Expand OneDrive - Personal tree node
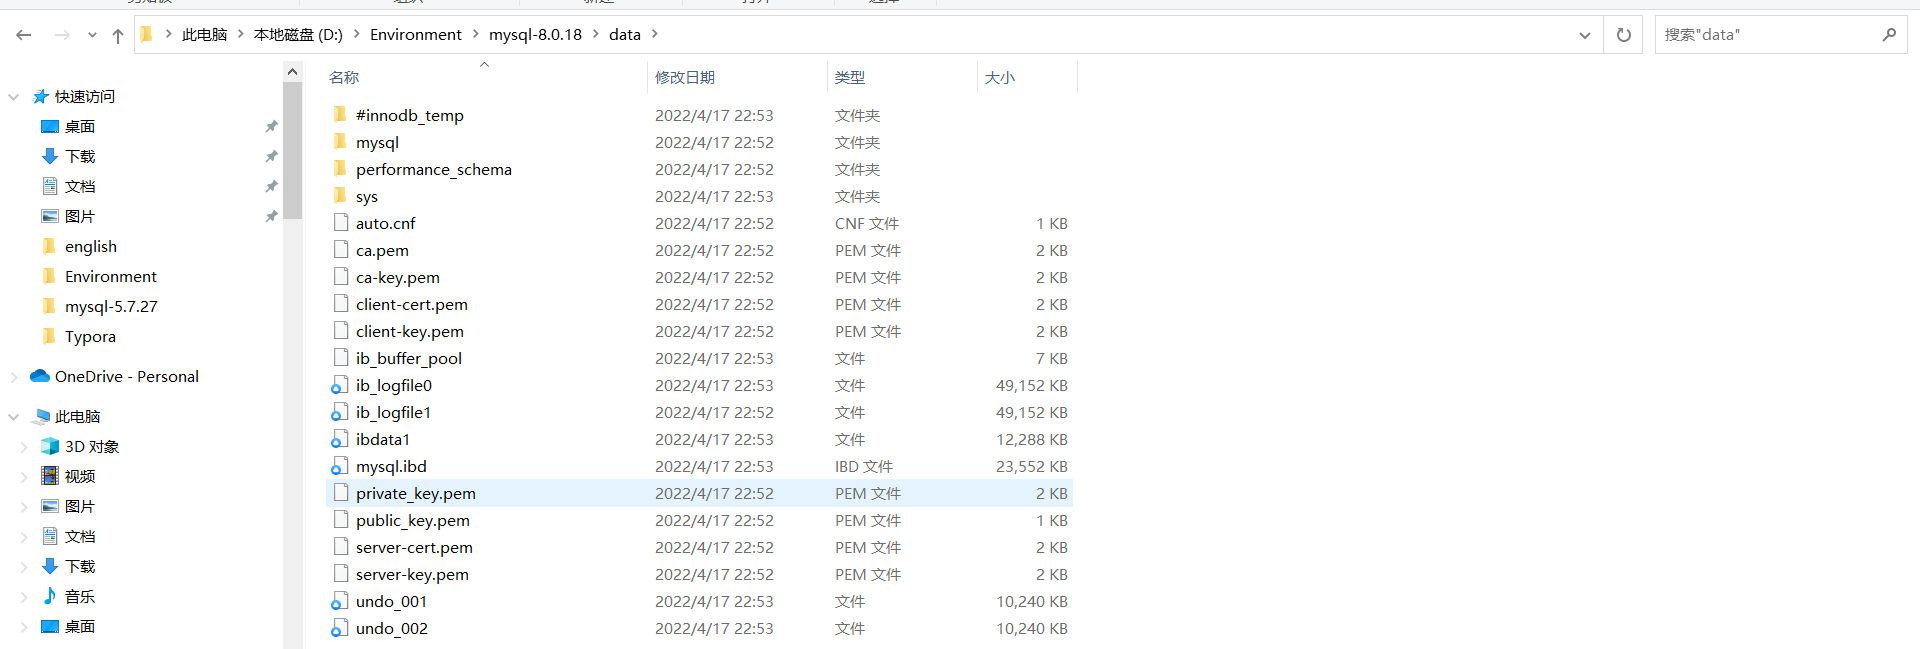 click(x=14, y=377)
